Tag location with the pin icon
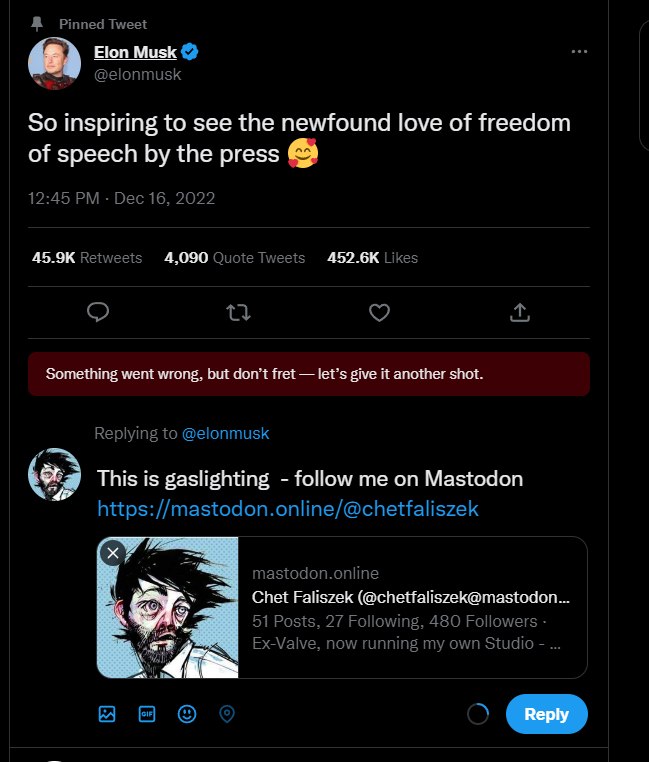The image size is (649, 762). coord(227,714)
